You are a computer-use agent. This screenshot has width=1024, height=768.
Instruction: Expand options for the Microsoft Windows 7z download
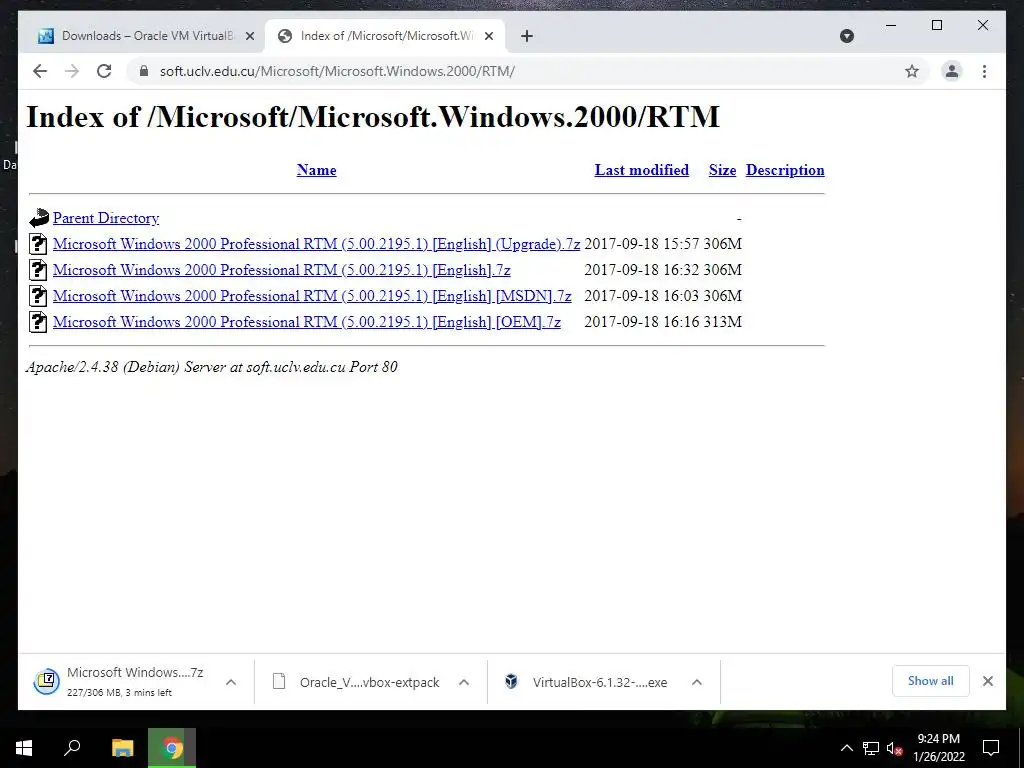231,682
